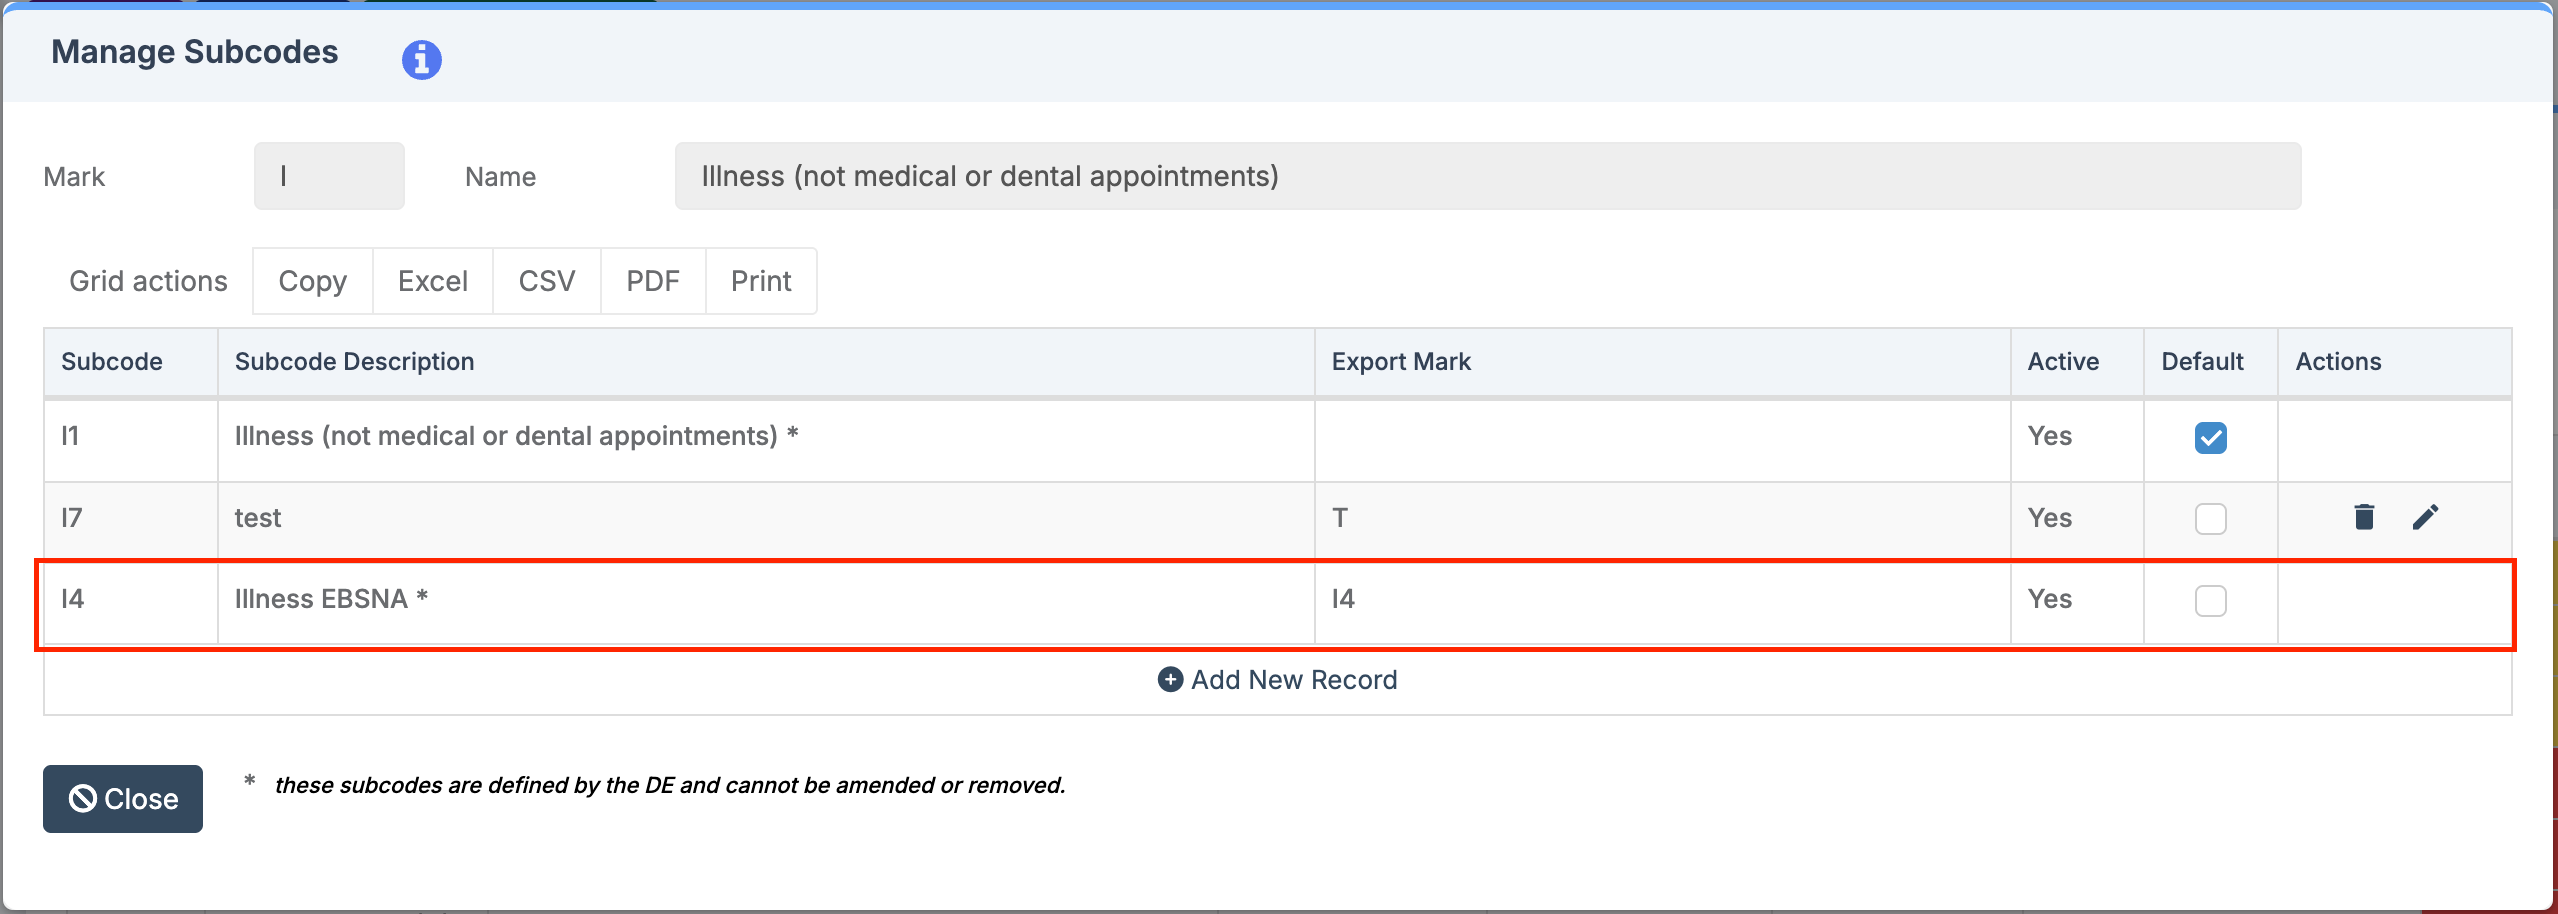Sort by Subcode Description column header
Viewport: 2558px width, 914px height.
pos(354,362)
